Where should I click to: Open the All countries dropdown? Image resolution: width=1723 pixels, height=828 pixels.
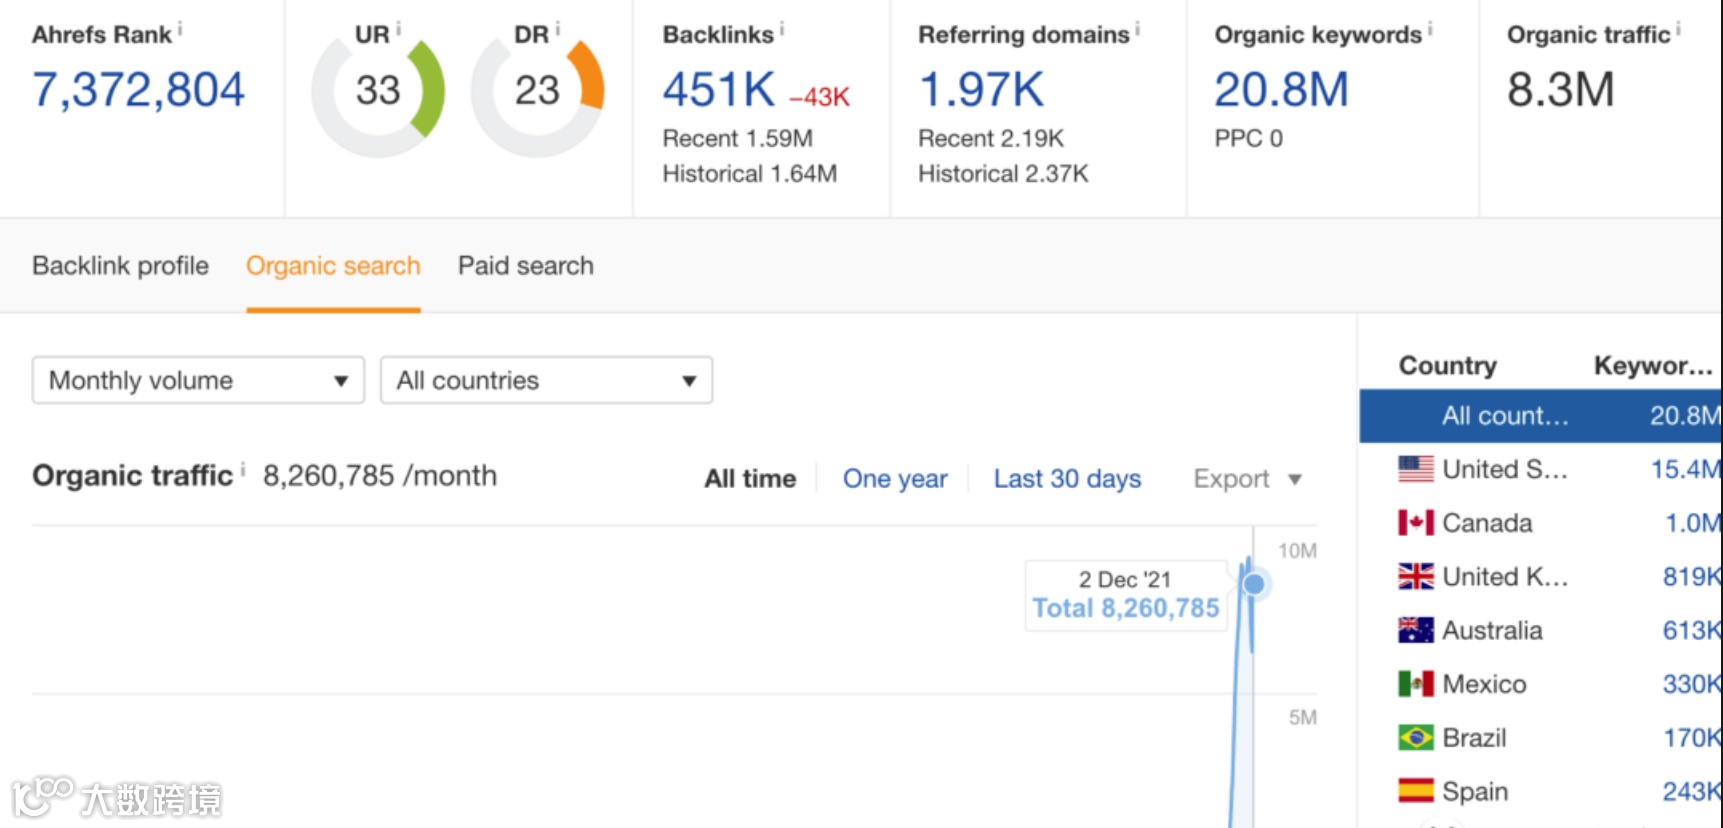click(546, 380)
